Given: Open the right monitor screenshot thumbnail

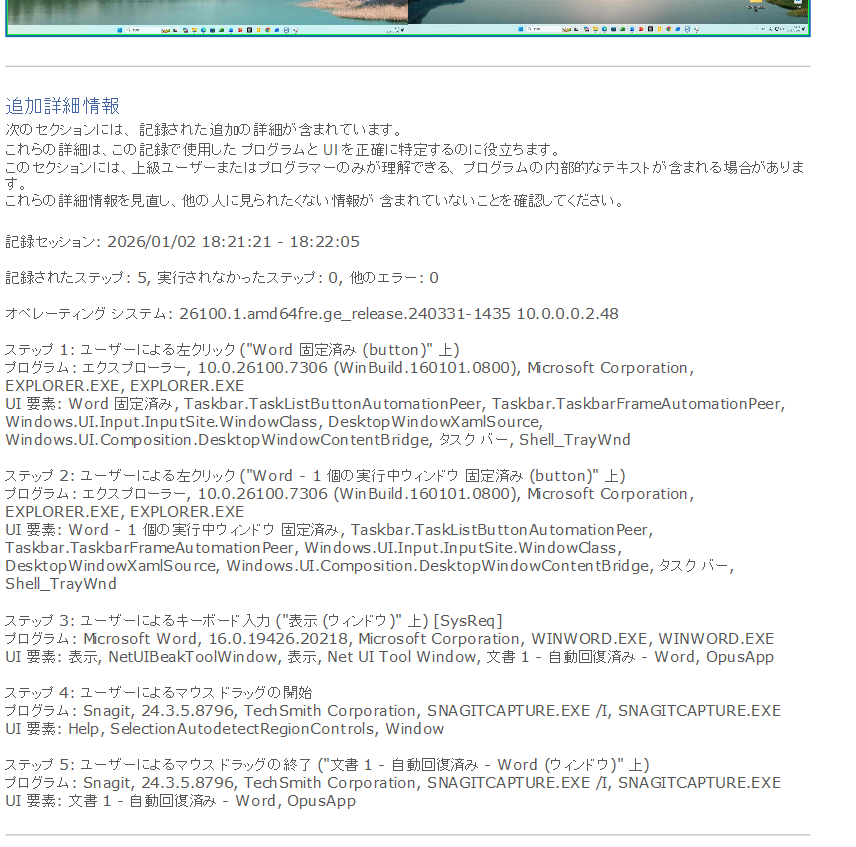Looking at the screenshot, I should point(608,15).
